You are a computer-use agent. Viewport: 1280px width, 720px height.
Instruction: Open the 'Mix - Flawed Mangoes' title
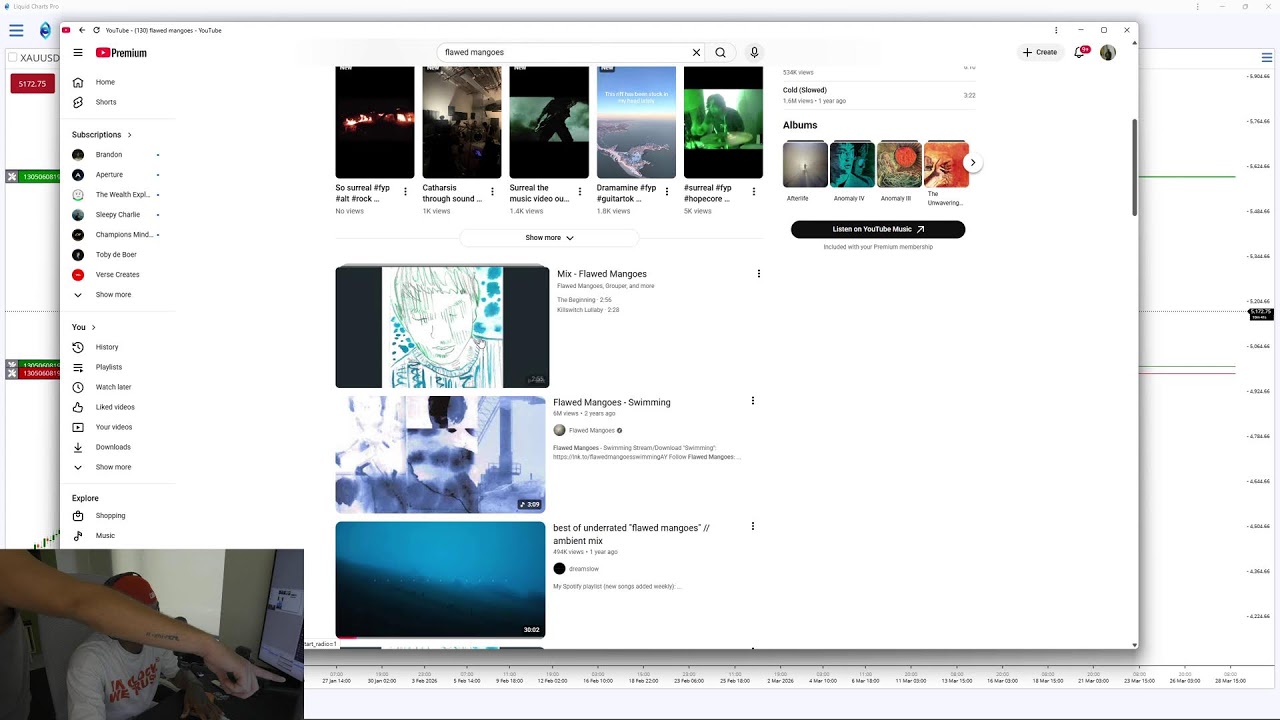click(602, 274)
